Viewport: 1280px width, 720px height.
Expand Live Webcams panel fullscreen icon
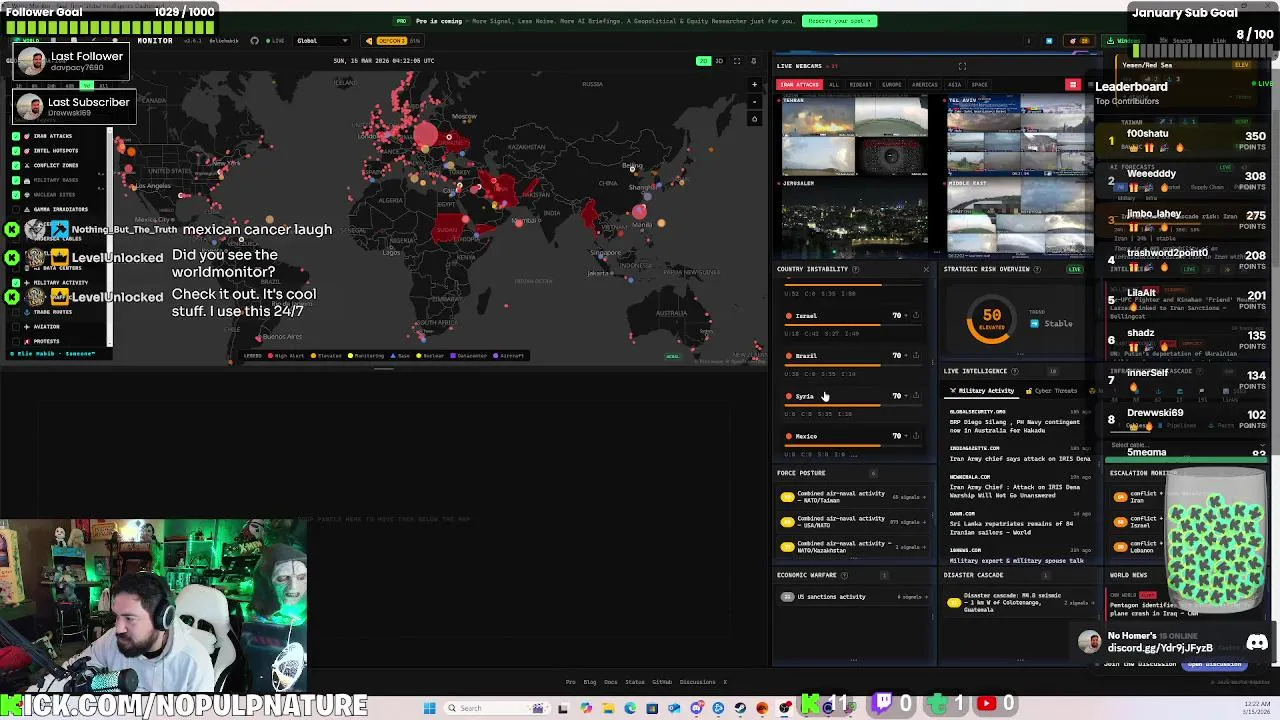click(962, 66)
